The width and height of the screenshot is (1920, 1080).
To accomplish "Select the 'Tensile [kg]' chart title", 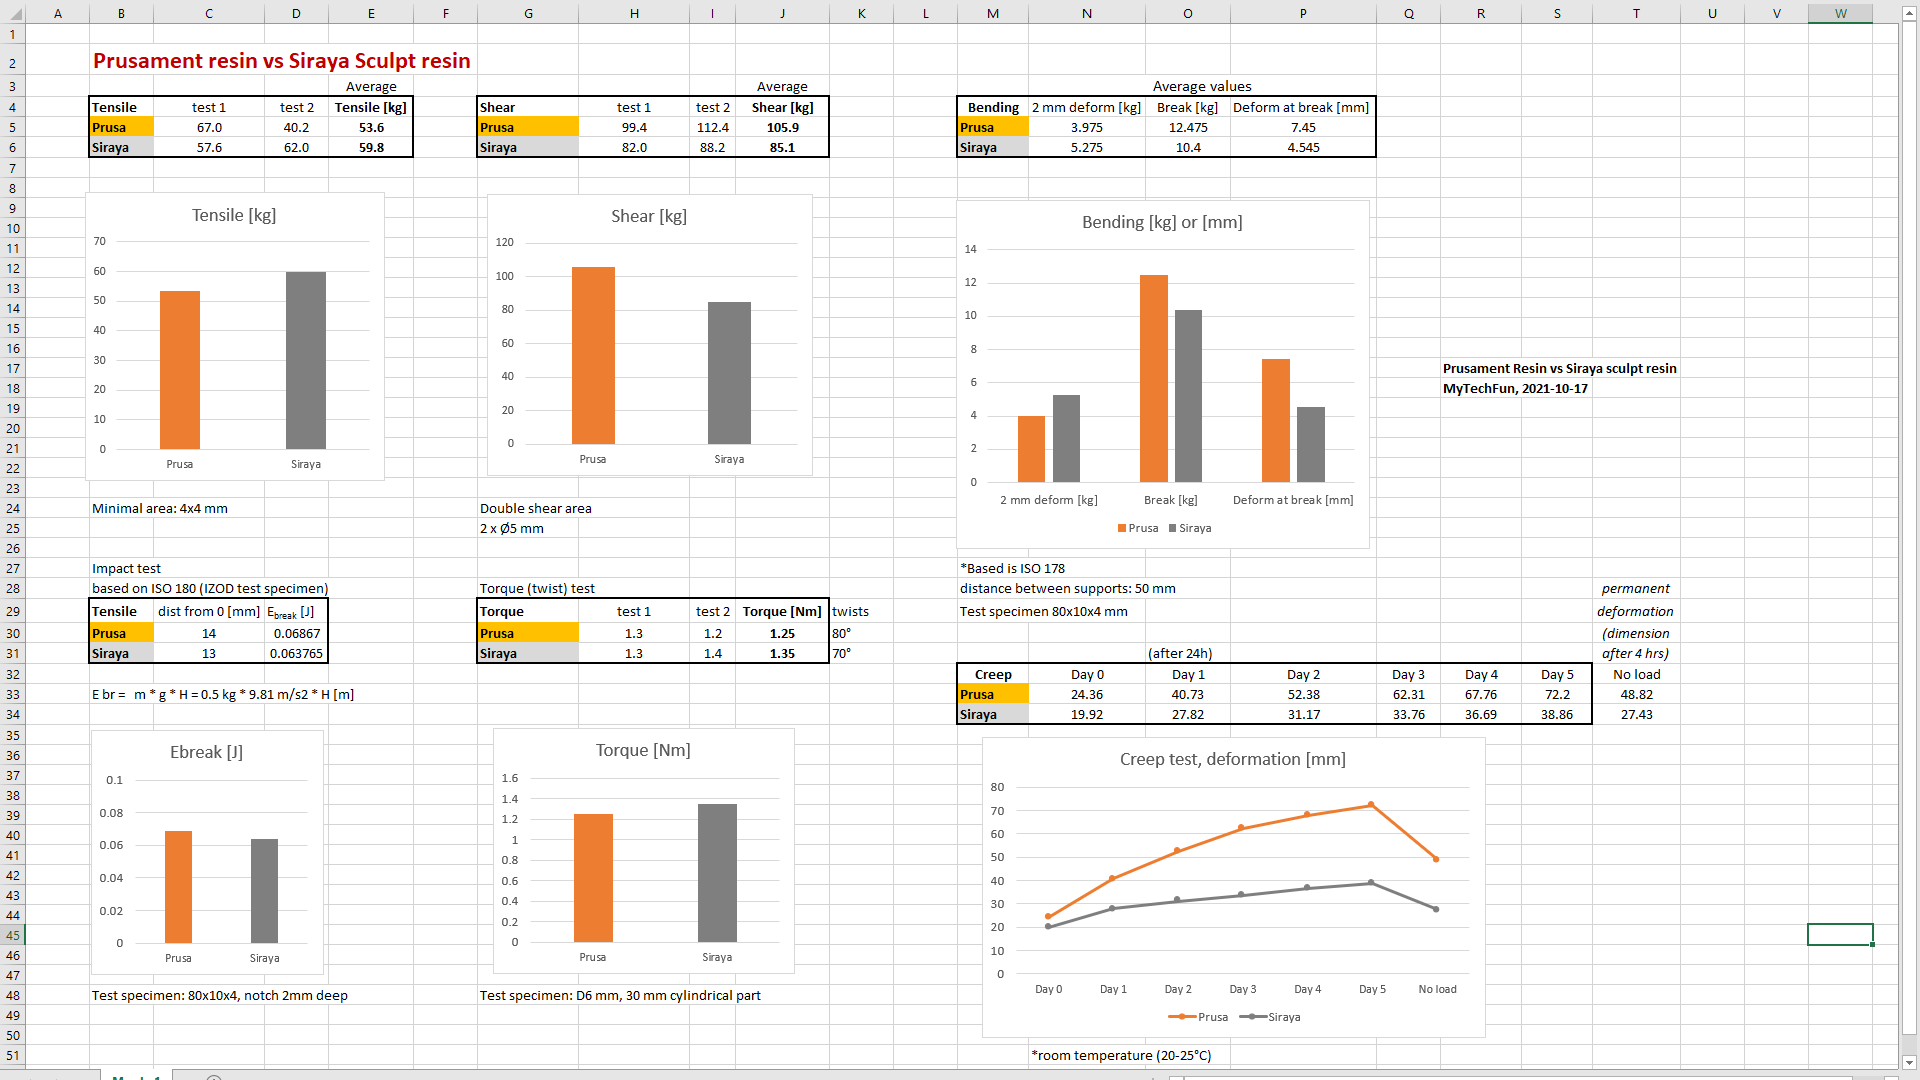I will click(234, 215).
